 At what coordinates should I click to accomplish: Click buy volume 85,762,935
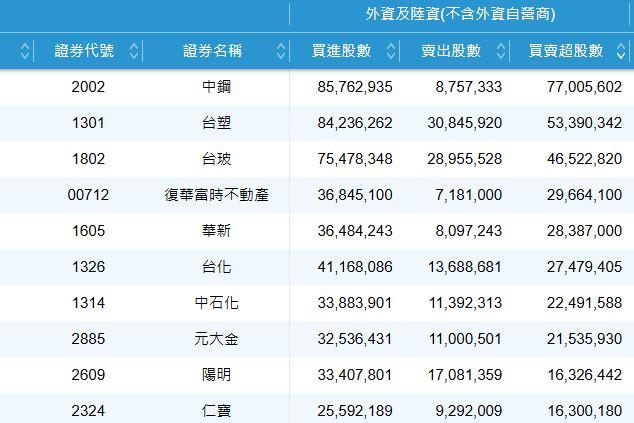click(x=355, y=87)
